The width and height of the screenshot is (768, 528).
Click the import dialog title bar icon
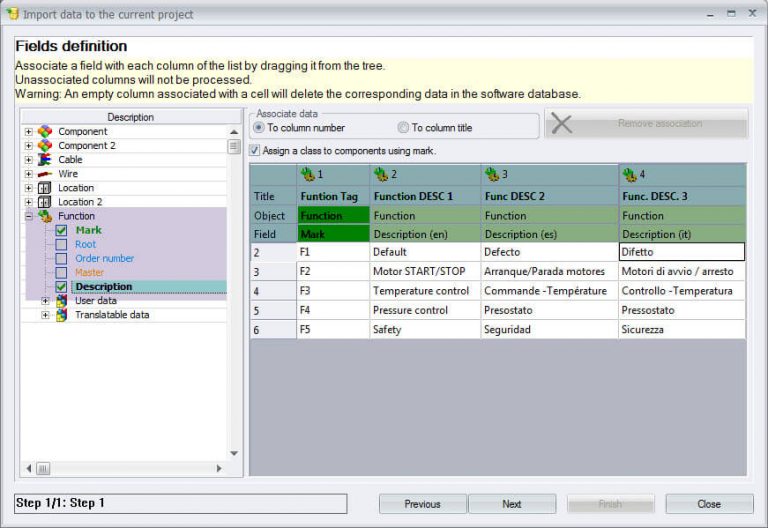[x=13, y=14]
